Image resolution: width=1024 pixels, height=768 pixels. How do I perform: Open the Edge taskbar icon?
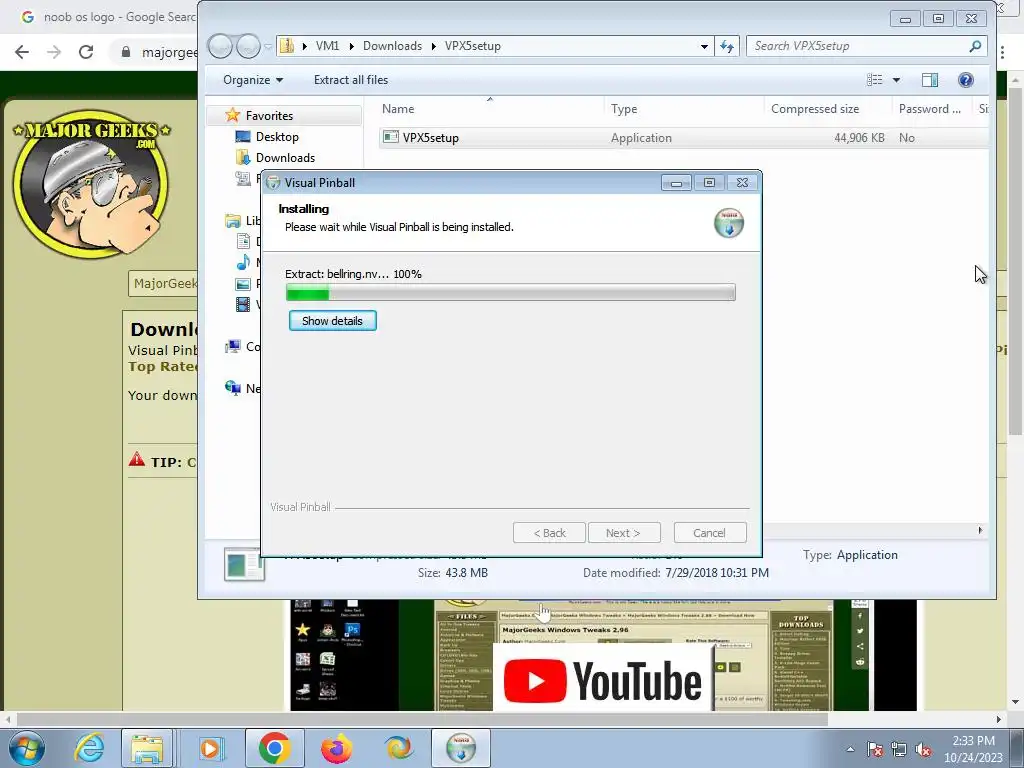pos(398,748)
